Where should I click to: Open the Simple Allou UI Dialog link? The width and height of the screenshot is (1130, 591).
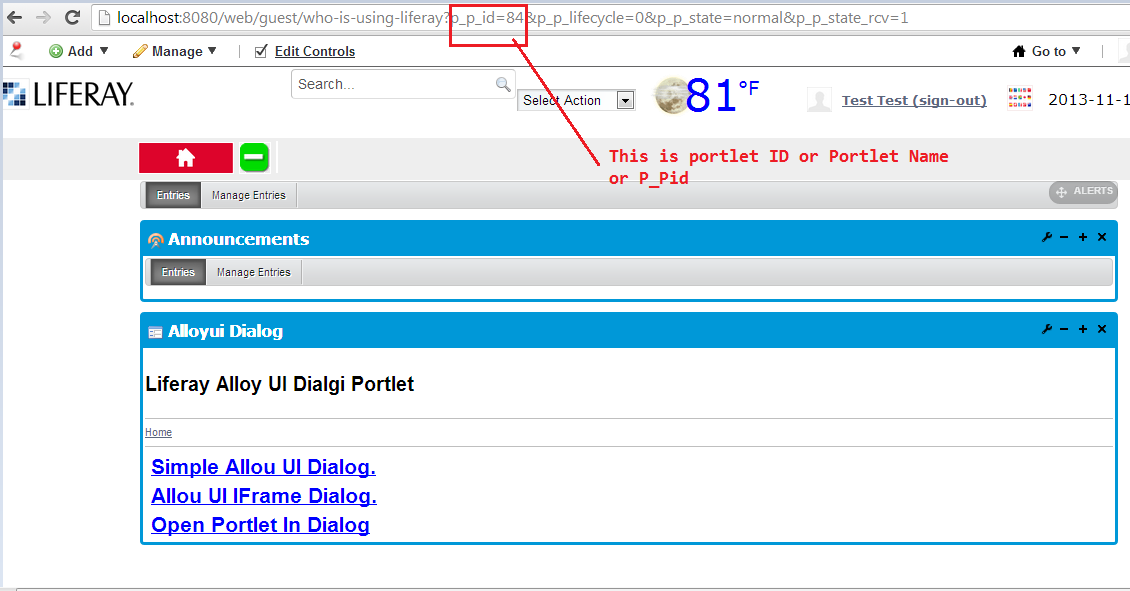click(x=262, y=467)
